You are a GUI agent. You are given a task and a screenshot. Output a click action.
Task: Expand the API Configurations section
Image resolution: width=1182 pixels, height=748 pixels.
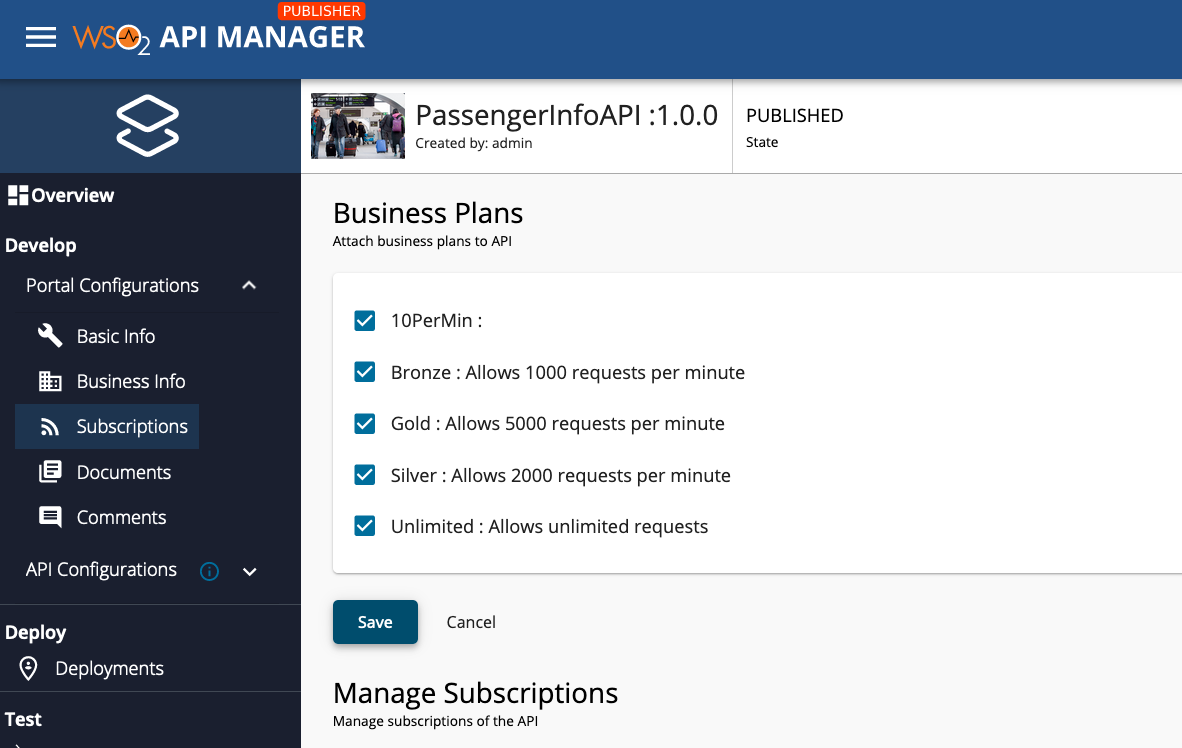(250, 571)
